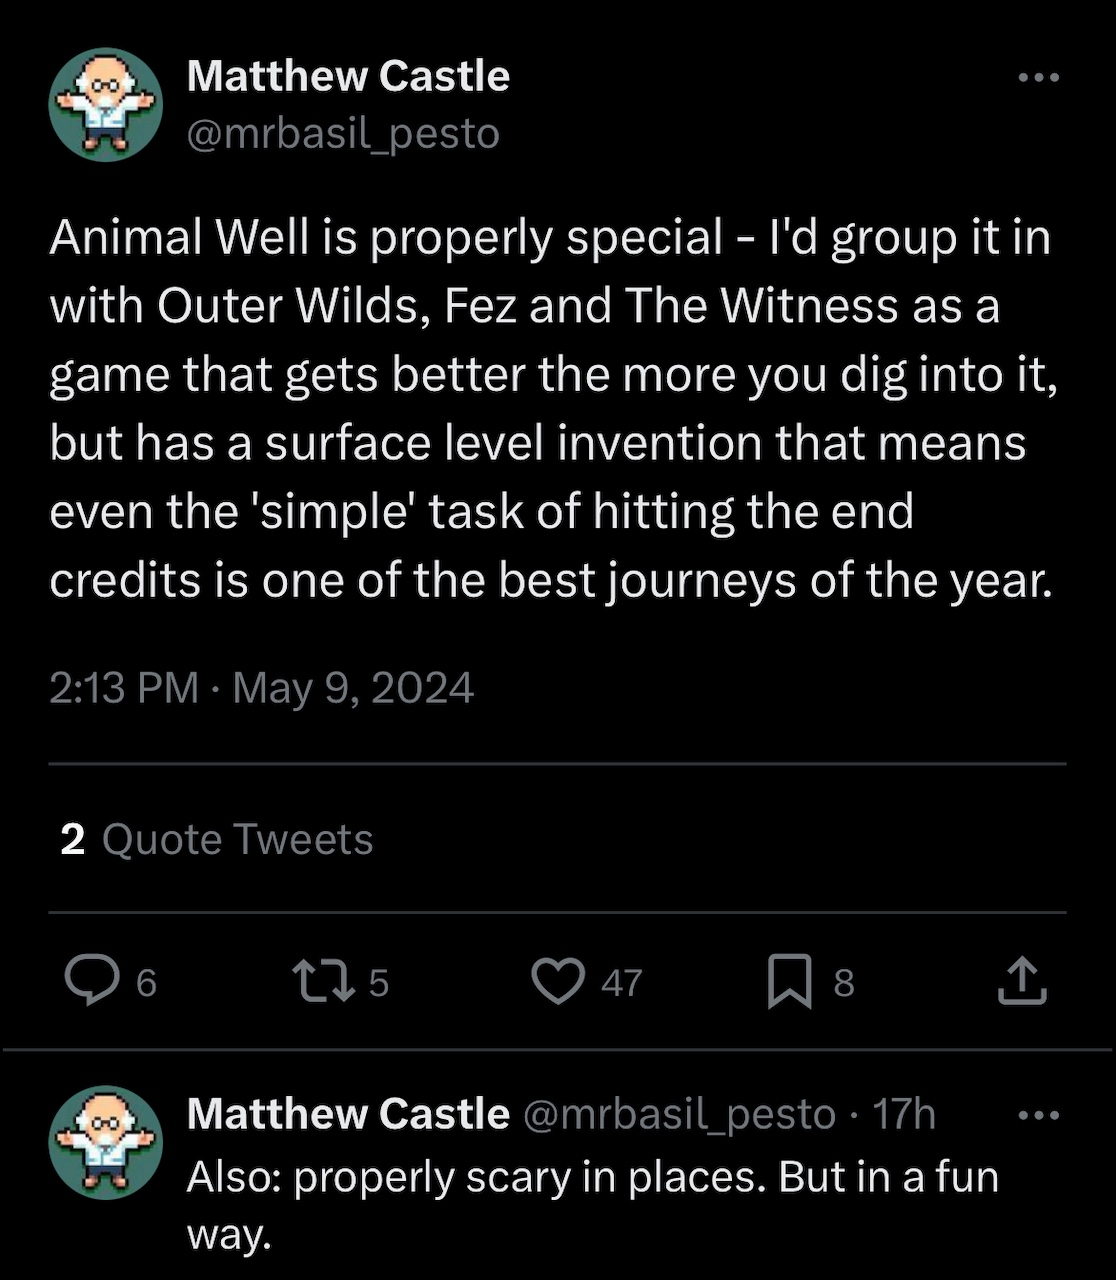The image size is (1116, 1280).
Task: Open avatar on the reply tweet
Action: pyautogui.click(x=106, y=1142)
